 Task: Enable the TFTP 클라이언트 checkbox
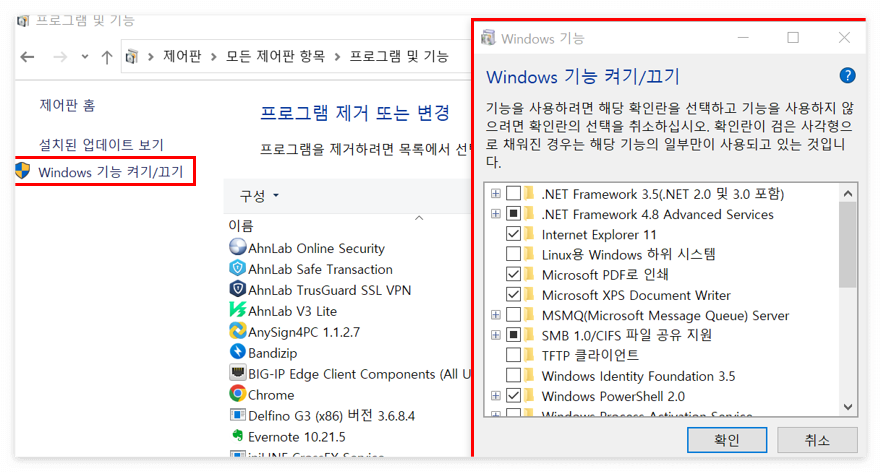[x=513, y=355]
